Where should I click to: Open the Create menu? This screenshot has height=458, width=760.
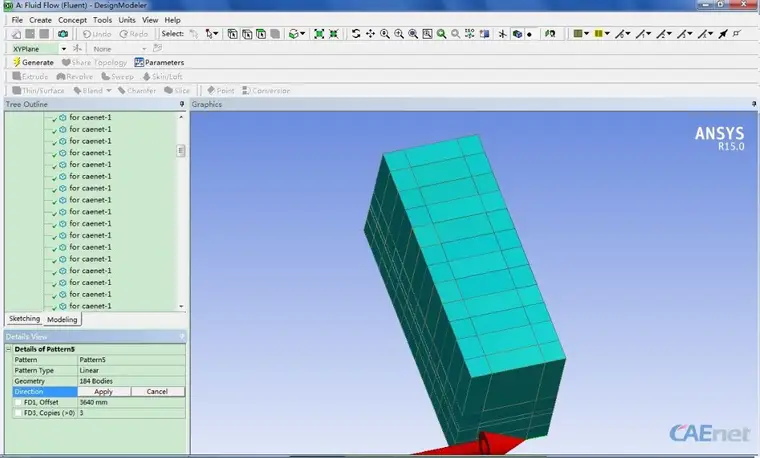[40, 20]
